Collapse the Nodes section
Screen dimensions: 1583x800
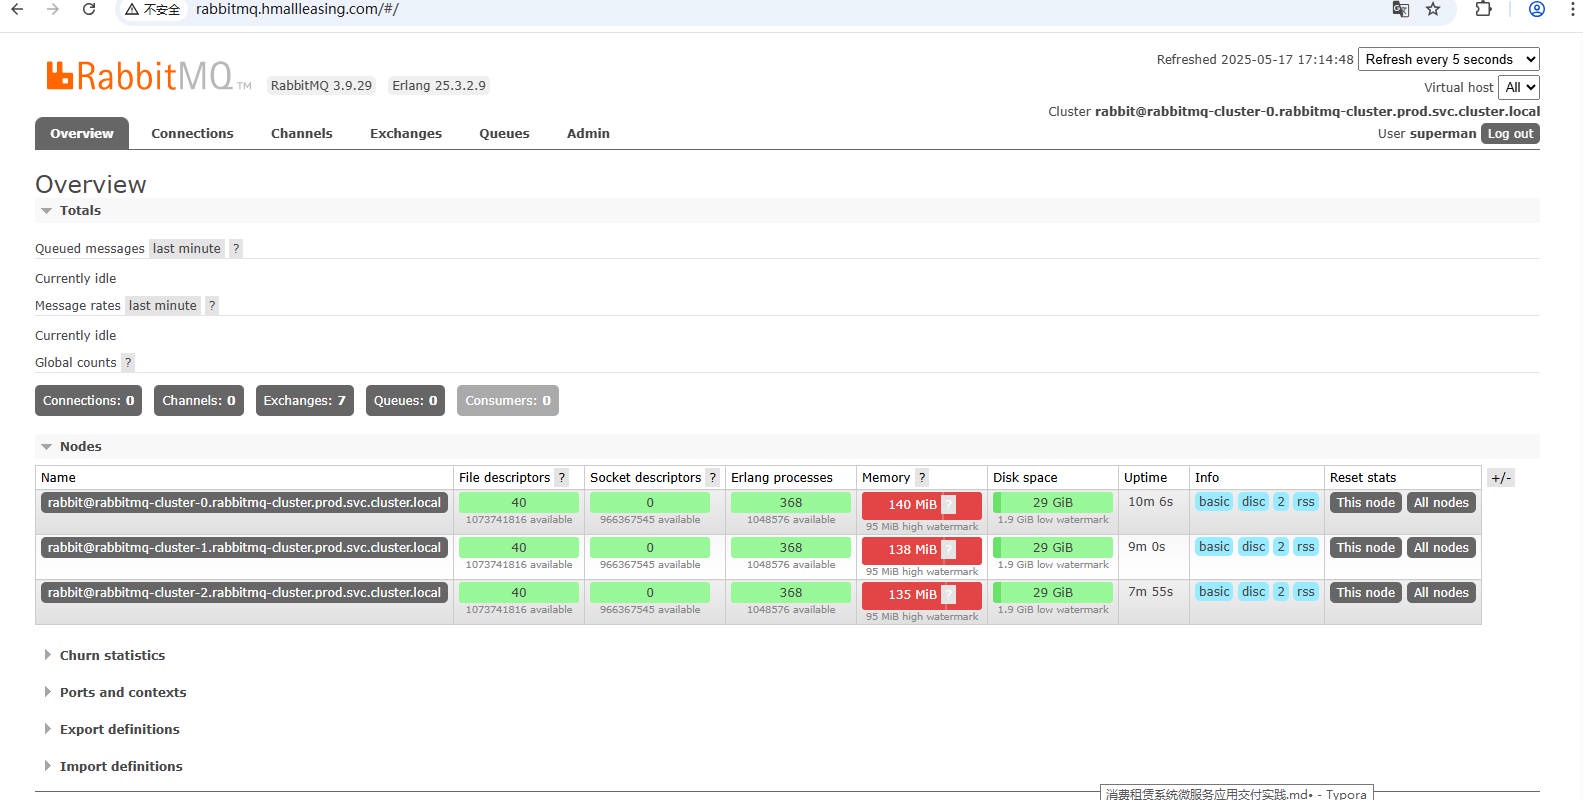pos(80,447)
